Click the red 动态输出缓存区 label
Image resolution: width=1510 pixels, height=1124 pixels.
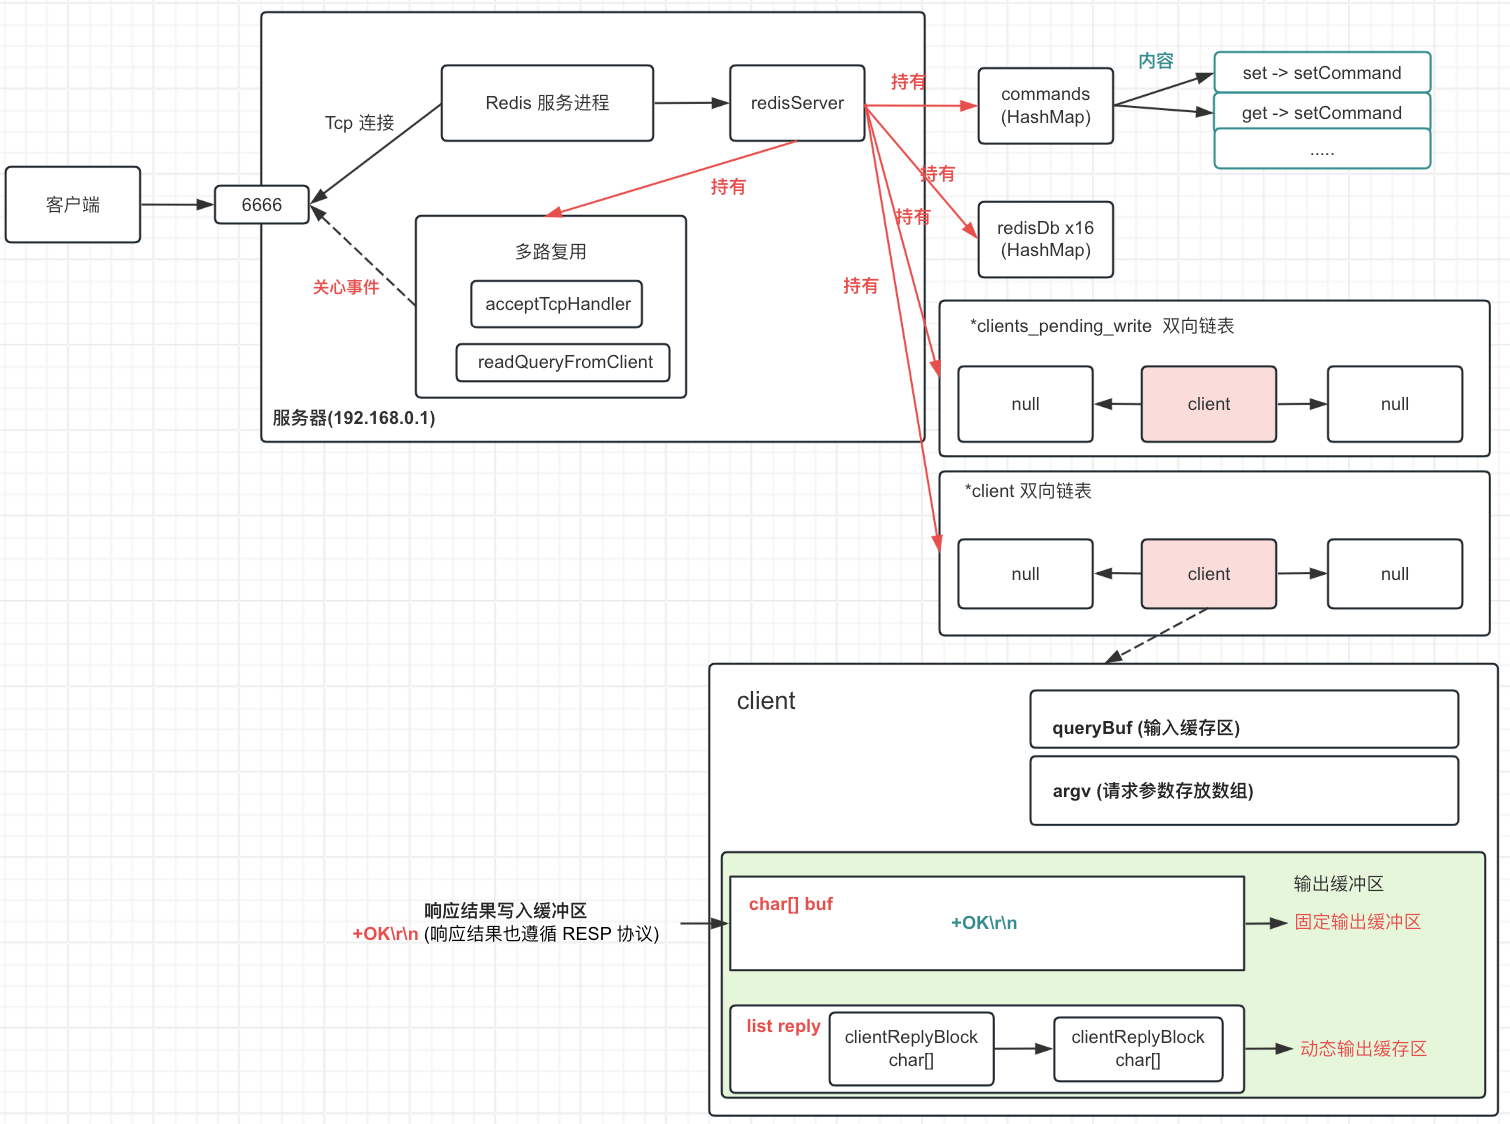1364,1049
